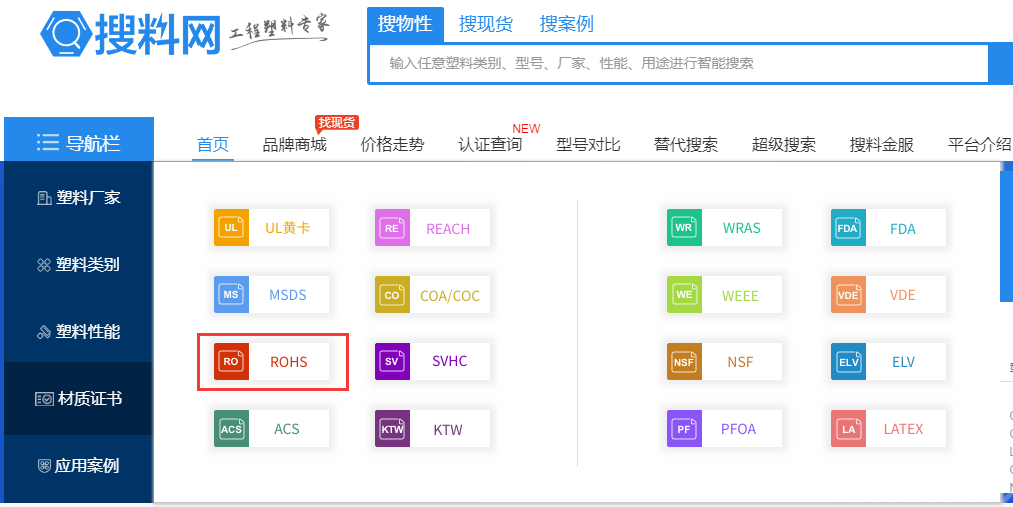Click the pink RE REACH icon
The height and width of the screenshot is (507, 1013).
point(392,228)
